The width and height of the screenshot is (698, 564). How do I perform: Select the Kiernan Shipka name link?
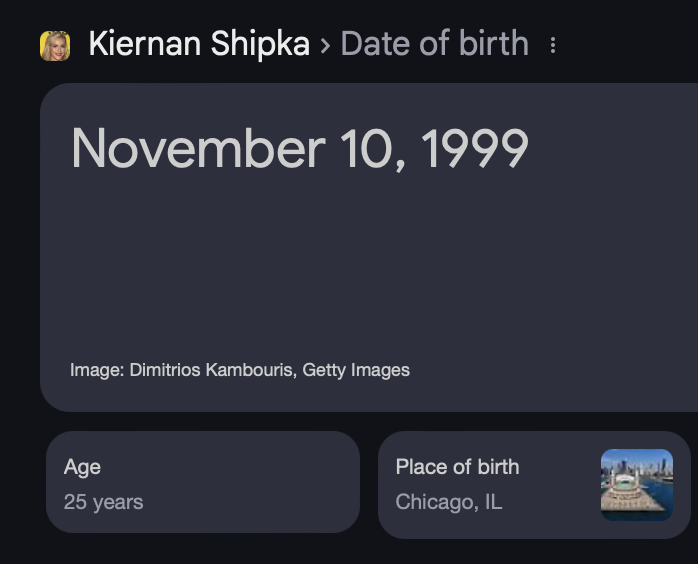(x=199, y=44)
